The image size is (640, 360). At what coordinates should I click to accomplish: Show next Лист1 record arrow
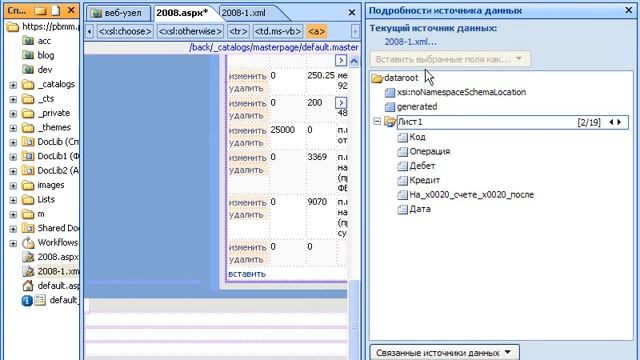620,122
